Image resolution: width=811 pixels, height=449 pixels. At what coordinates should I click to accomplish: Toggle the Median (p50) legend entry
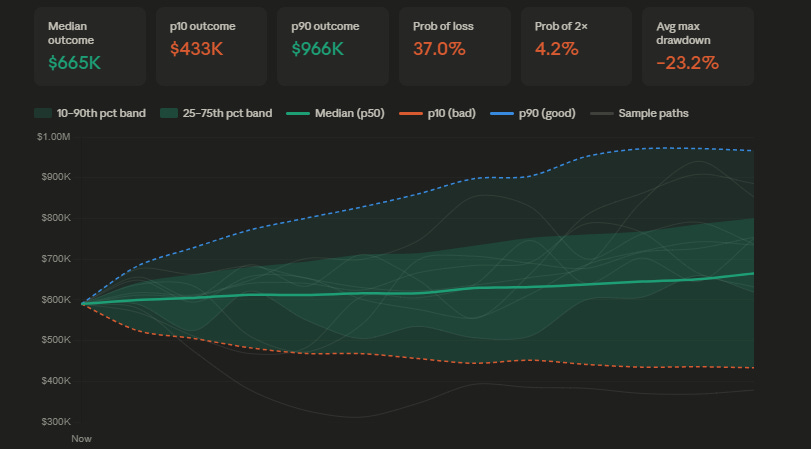coord(336,113)
